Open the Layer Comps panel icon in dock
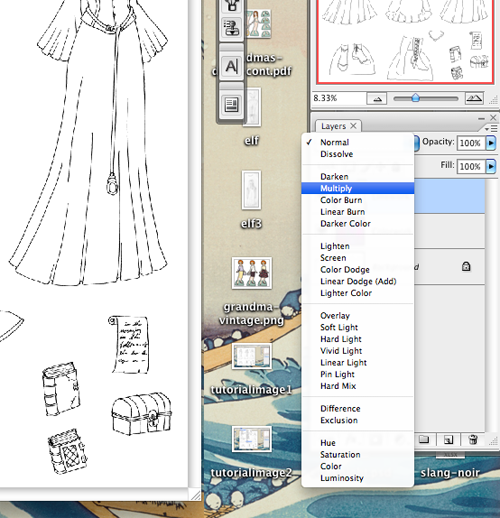Image resolution: width=500 pixels, height=518 pixels. point(232,105)
